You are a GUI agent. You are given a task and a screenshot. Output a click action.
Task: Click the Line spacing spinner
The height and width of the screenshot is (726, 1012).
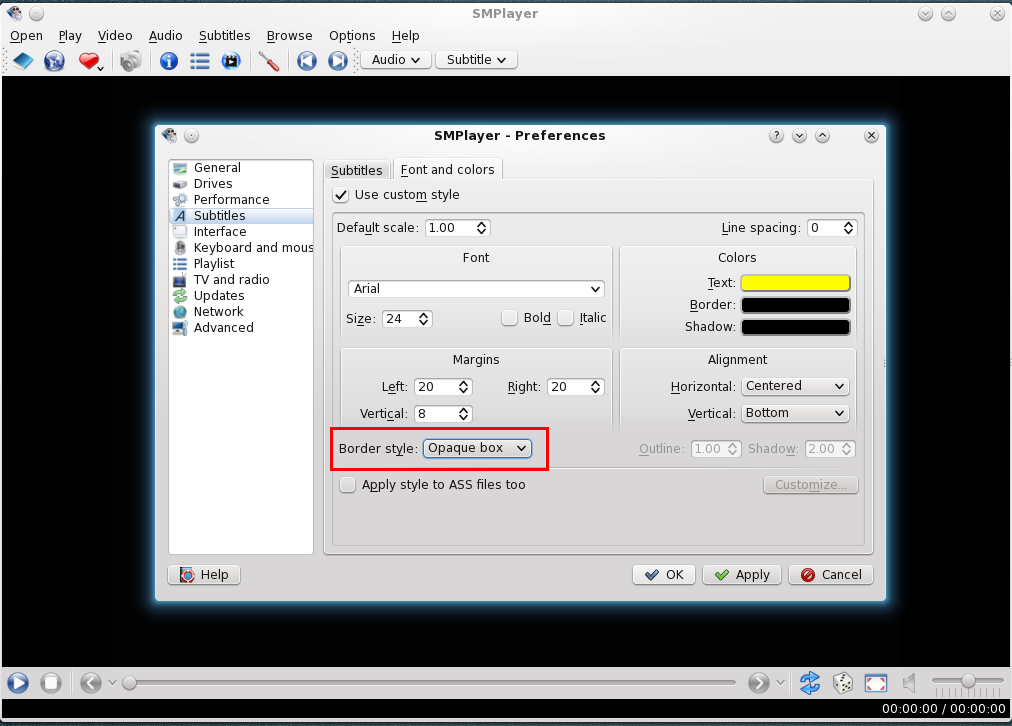pyautogui.click(x=833, y=228)
